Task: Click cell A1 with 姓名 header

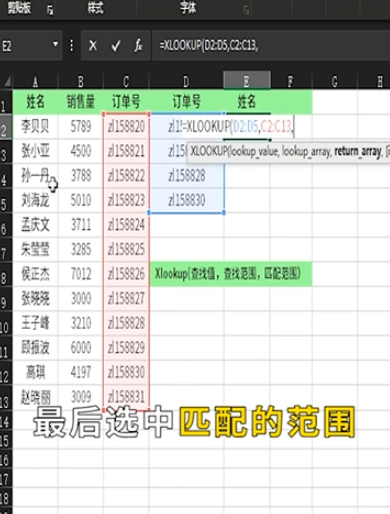Action: click(35, 102)
